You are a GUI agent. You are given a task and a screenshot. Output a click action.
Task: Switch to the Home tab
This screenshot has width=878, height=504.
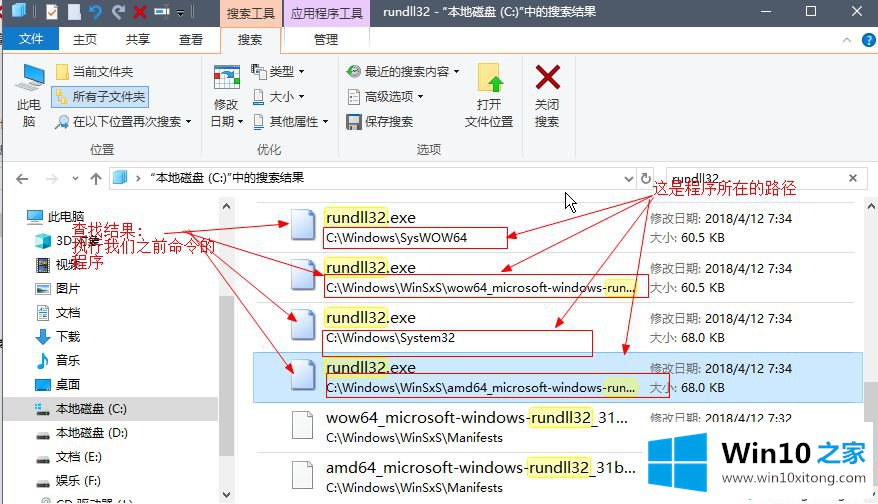(x=85, y=39)
